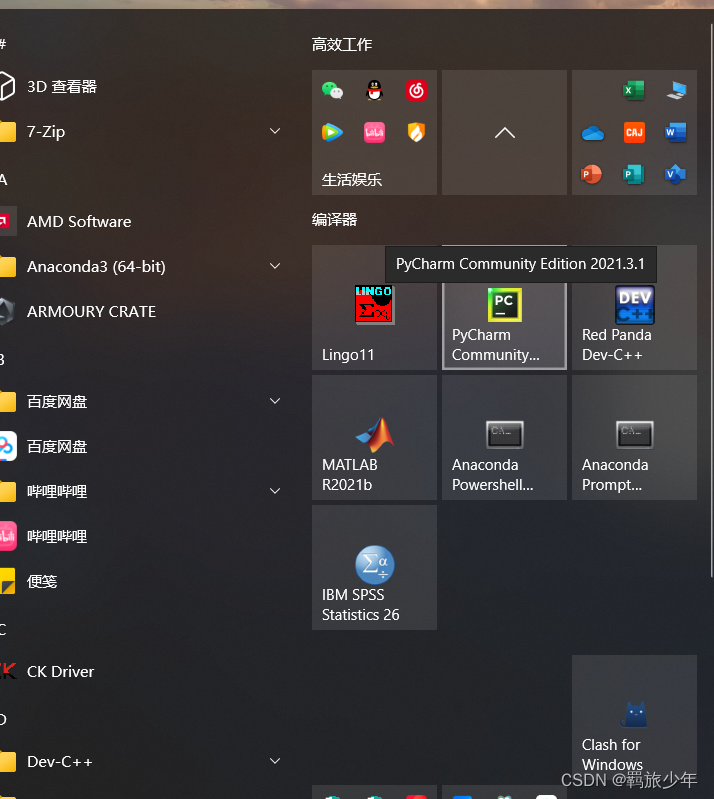714x799 pixels.
Task: Open orange shield security icon
Action: [x=416, y=132]
